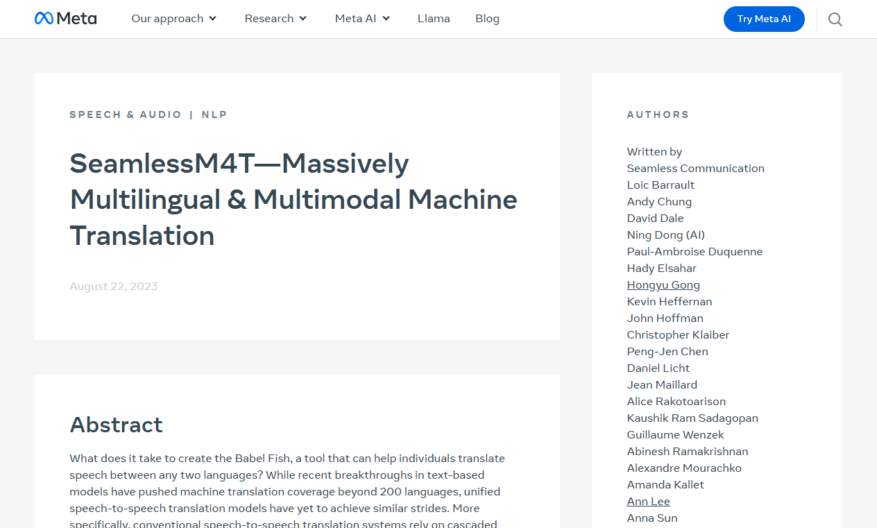Click author name Amanda Kallet
The width and height of the screenshot is (877, 528).
(666, 485)
